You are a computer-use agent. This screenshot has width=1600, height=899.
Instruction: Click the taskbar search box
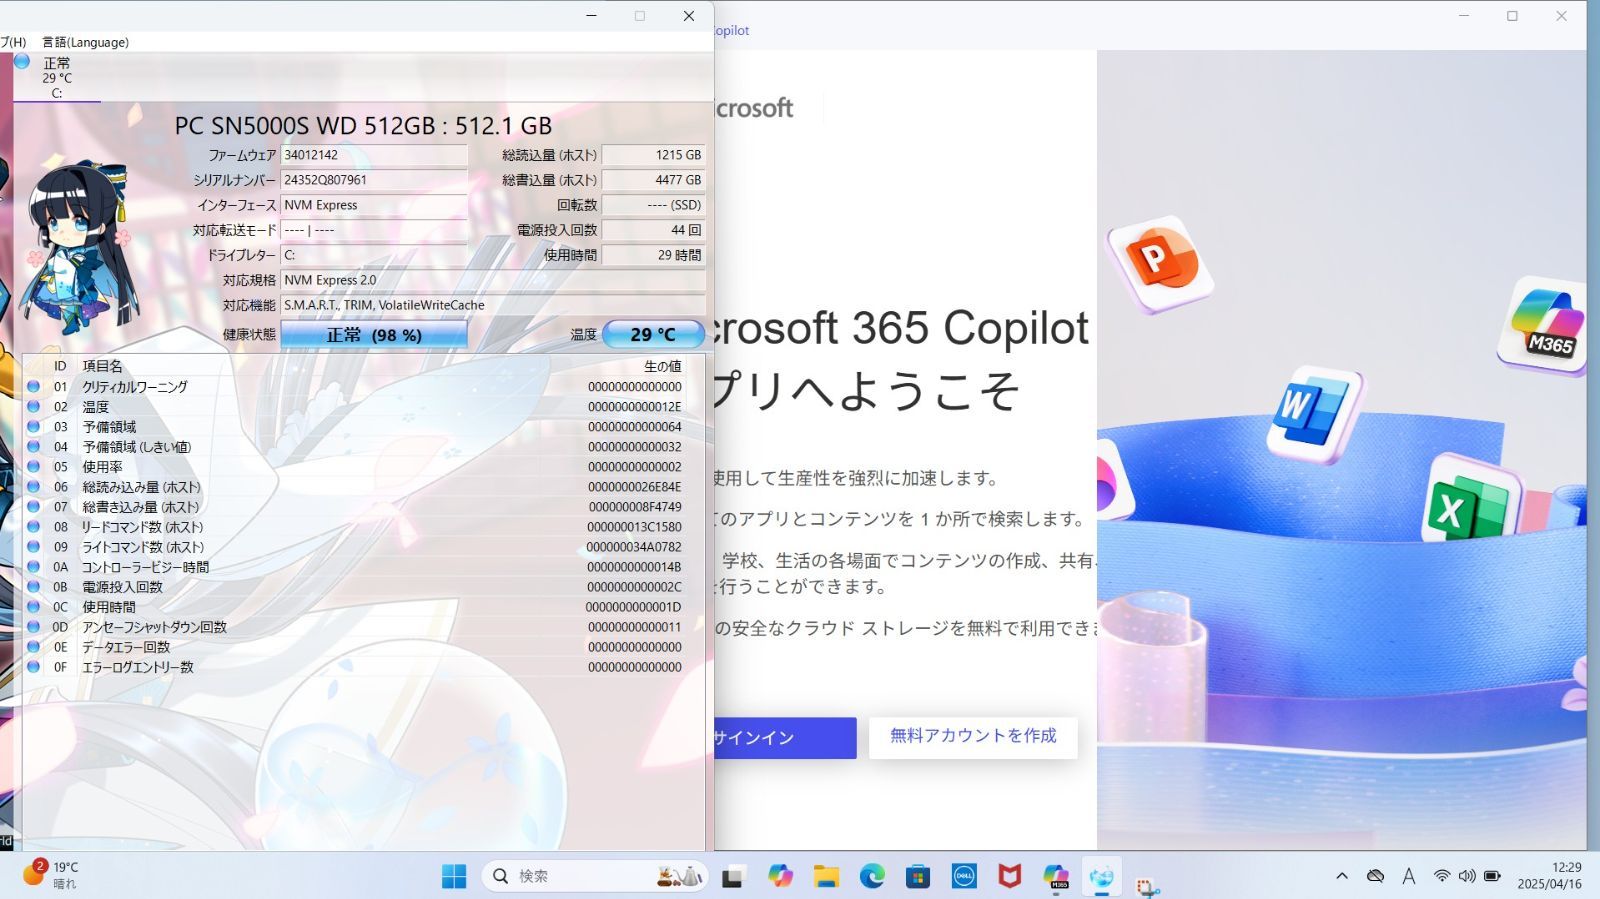click(x=596, y=876)
